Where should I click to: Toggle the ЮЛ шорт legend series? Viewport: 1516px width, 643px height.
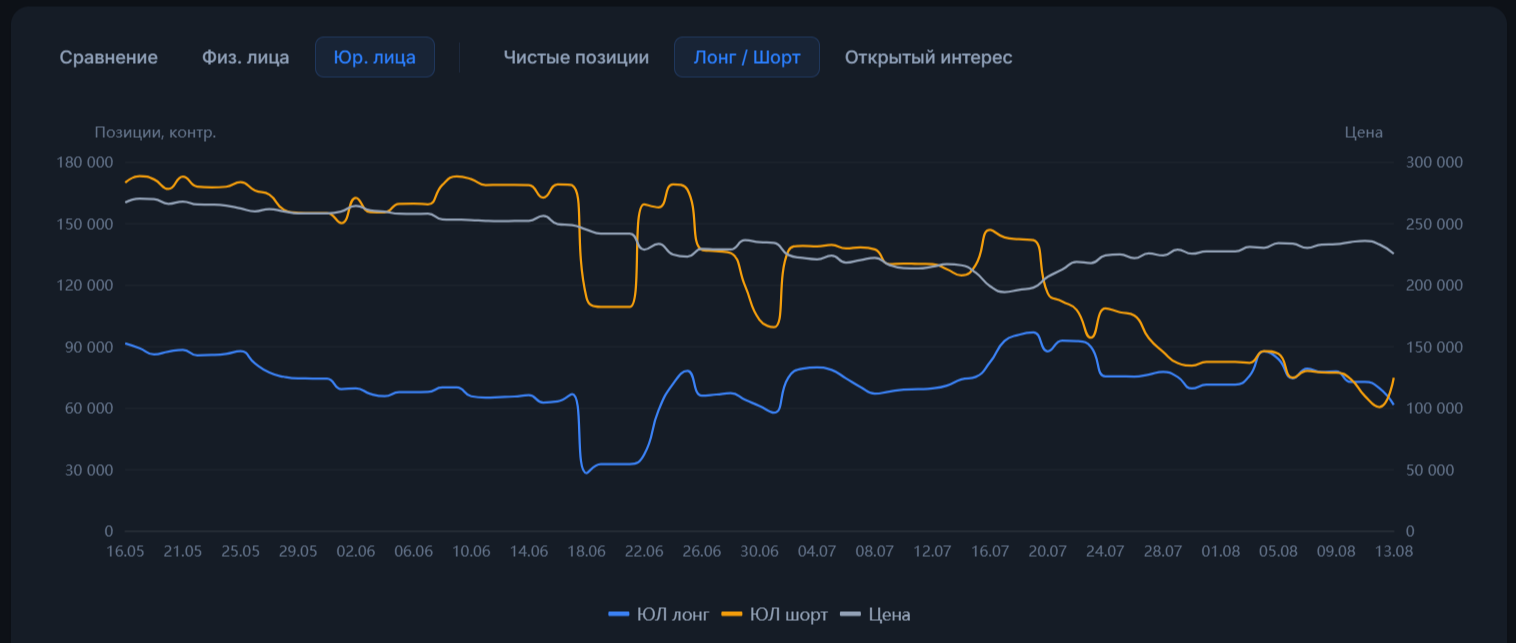point(774,615)
